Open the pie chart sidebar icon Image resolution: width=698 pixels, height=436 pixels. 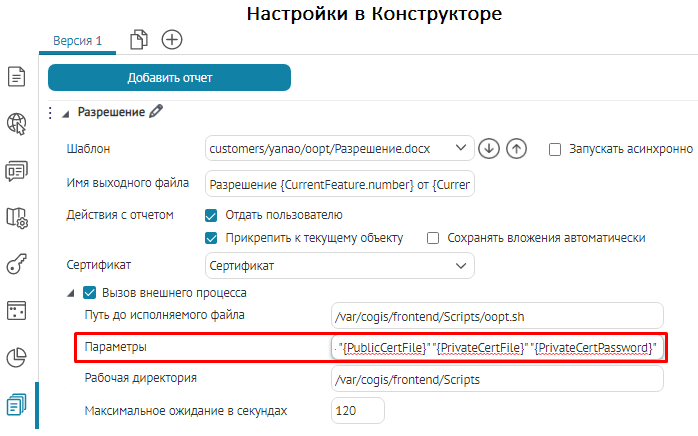coord(16,357)
